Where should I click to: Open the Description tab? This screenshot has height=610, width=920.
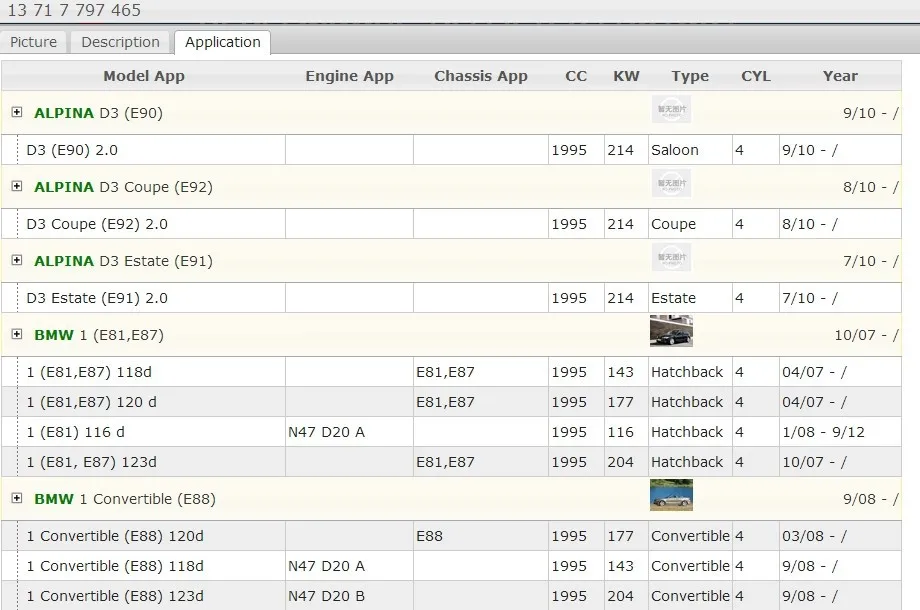120,42
